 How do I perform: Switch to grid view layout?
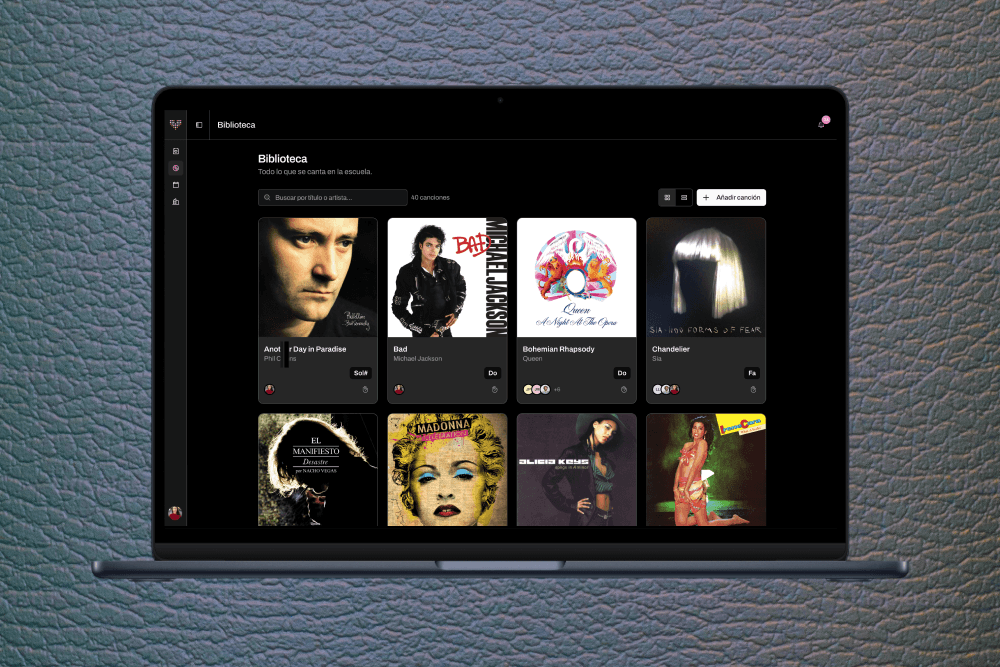tap(667, 198)
